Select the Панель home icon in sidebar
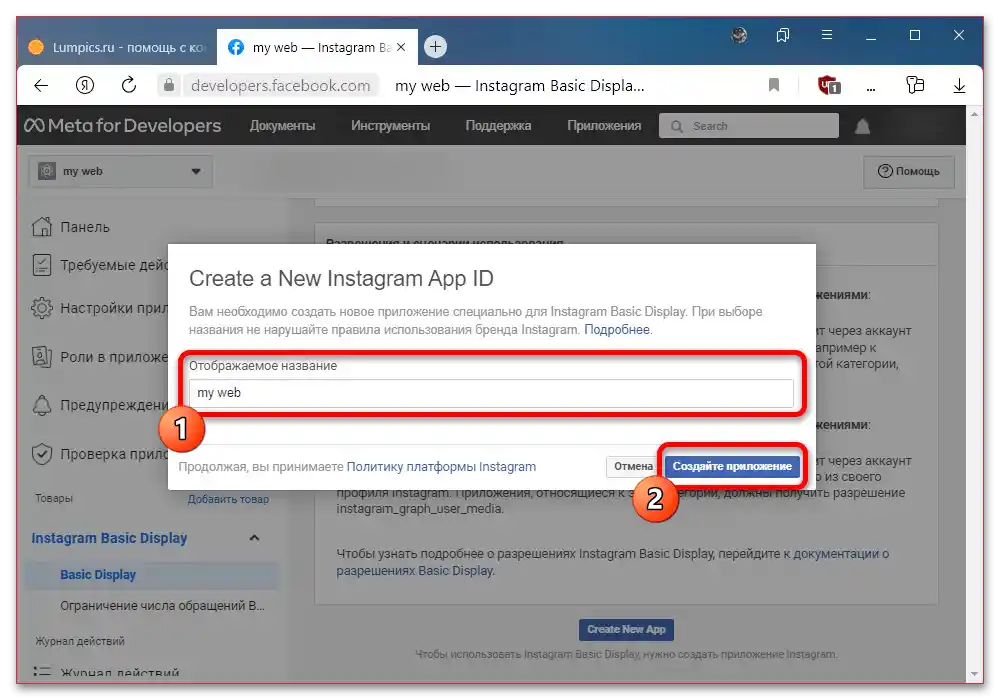 [x=40, y=227]
